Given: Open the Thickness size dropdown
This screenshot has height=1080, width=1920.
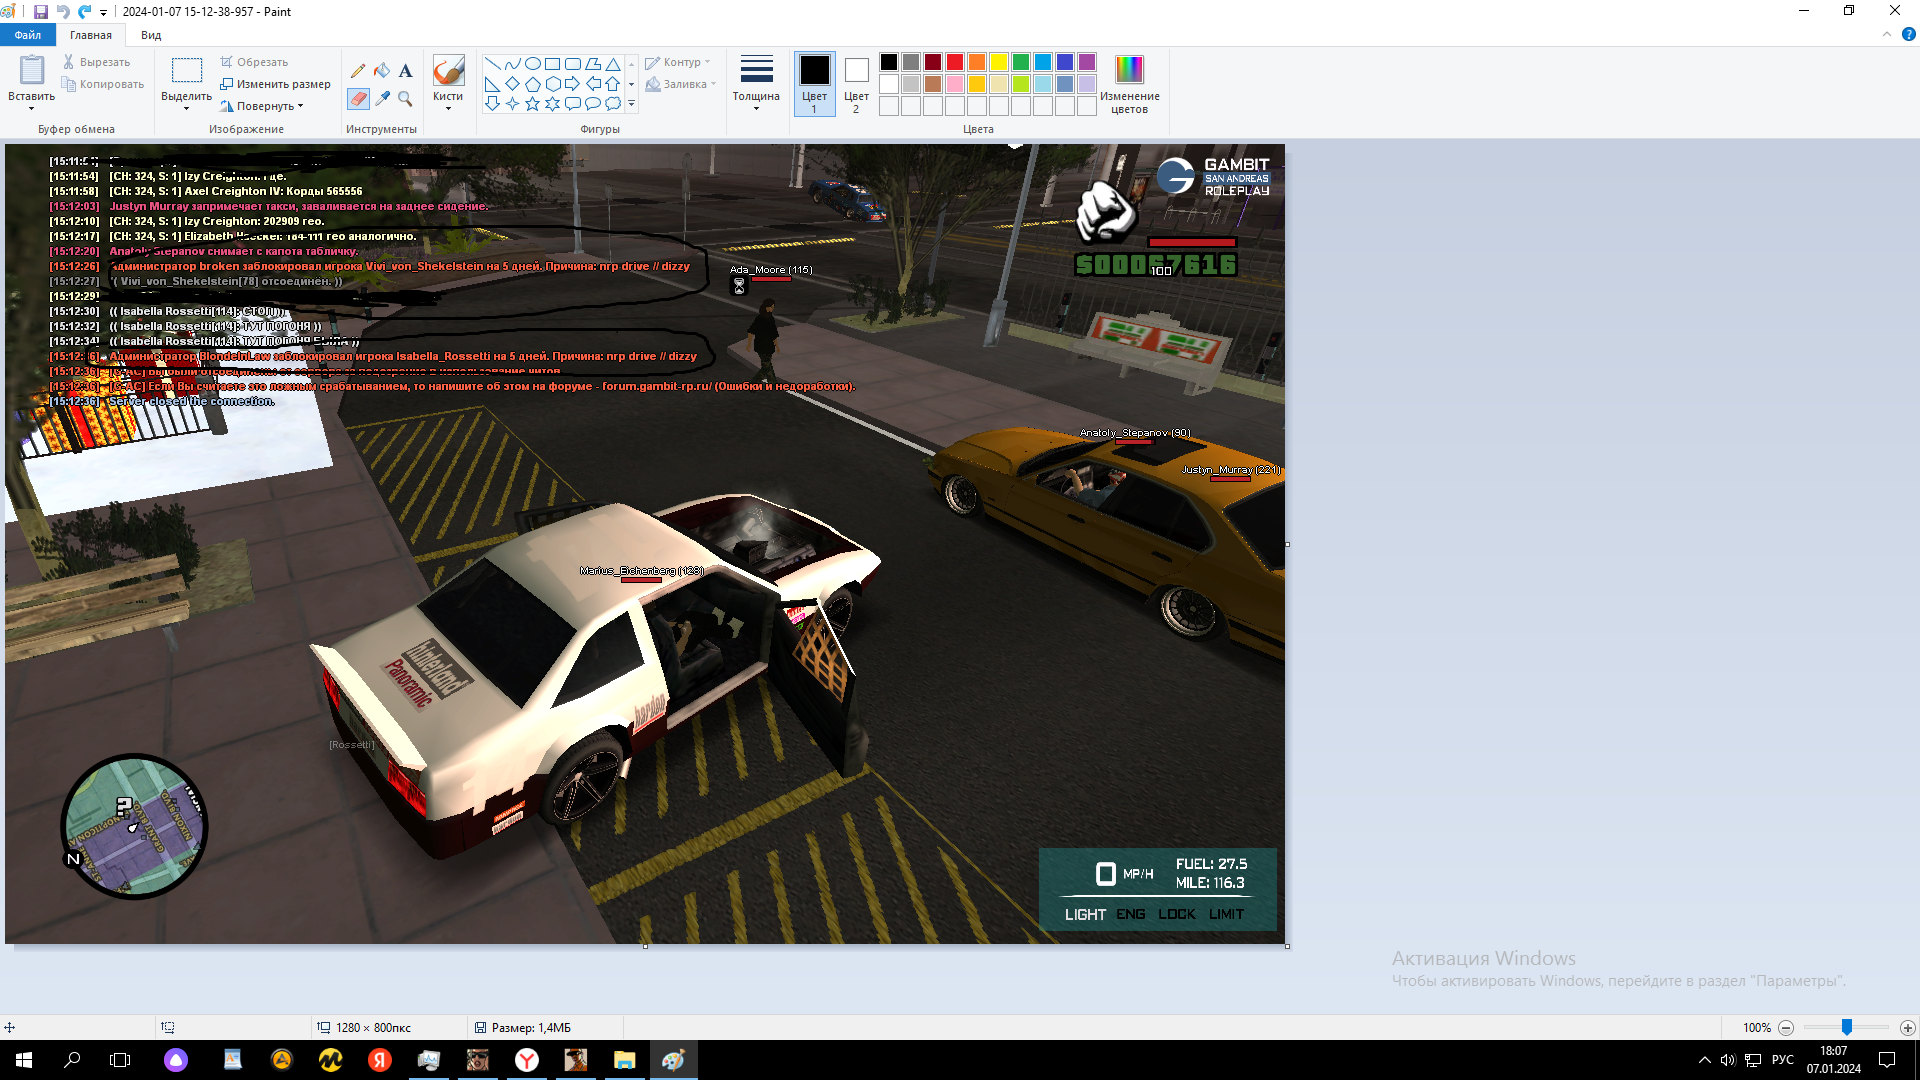Looking at the screenshot, I should 756,84.
